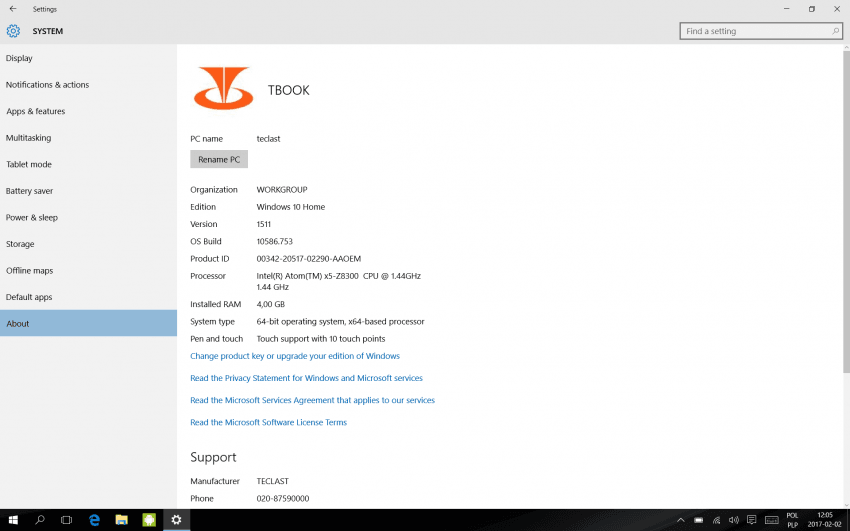This screenshot has width=850, height=531.
Task: Select Display in the System sidebar
Action: click(19, 58)
